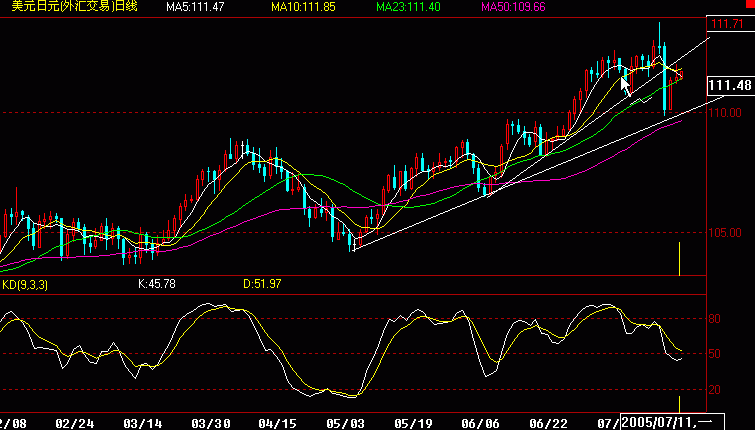Click the 110.00 price axis label
The height and width of the screenshot is (430, 755).
tap(725, 113)
